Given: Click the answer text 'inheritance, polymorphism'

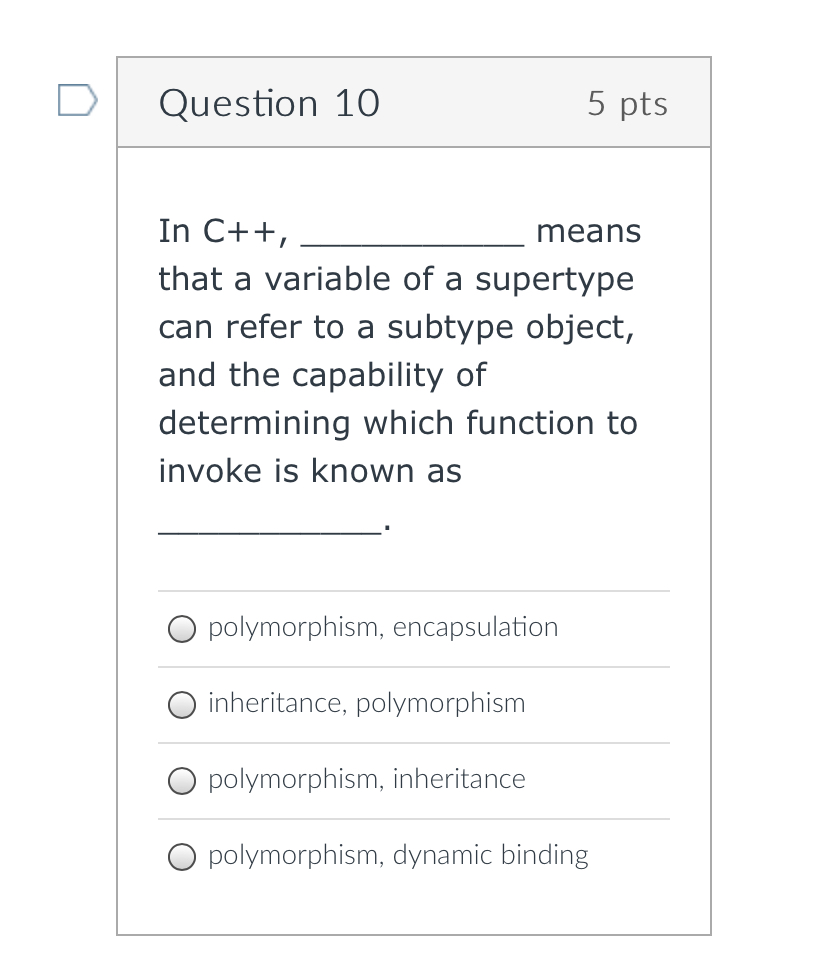Looking at the screenshot, I should (x=366, y=704).
